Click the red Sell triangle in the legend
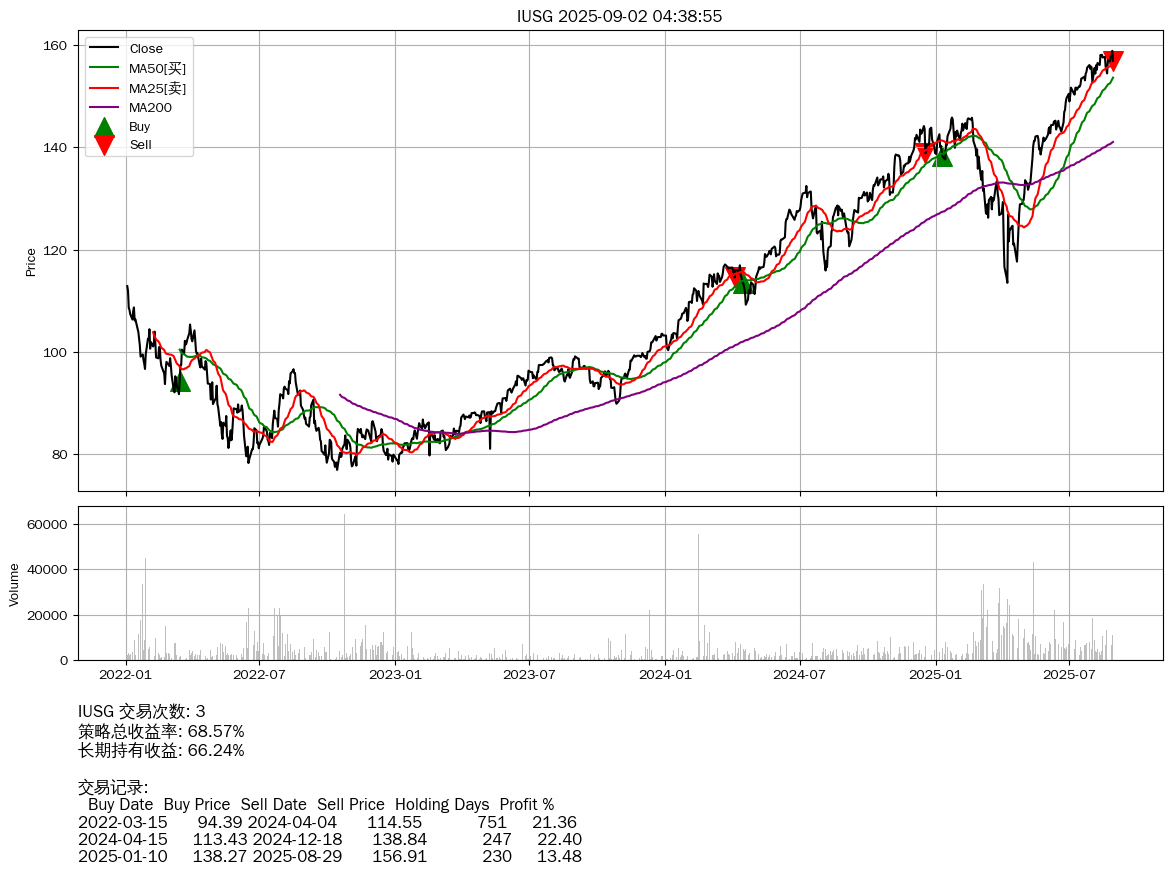The width and height of the screenshot is (1172, 875). 104,145
